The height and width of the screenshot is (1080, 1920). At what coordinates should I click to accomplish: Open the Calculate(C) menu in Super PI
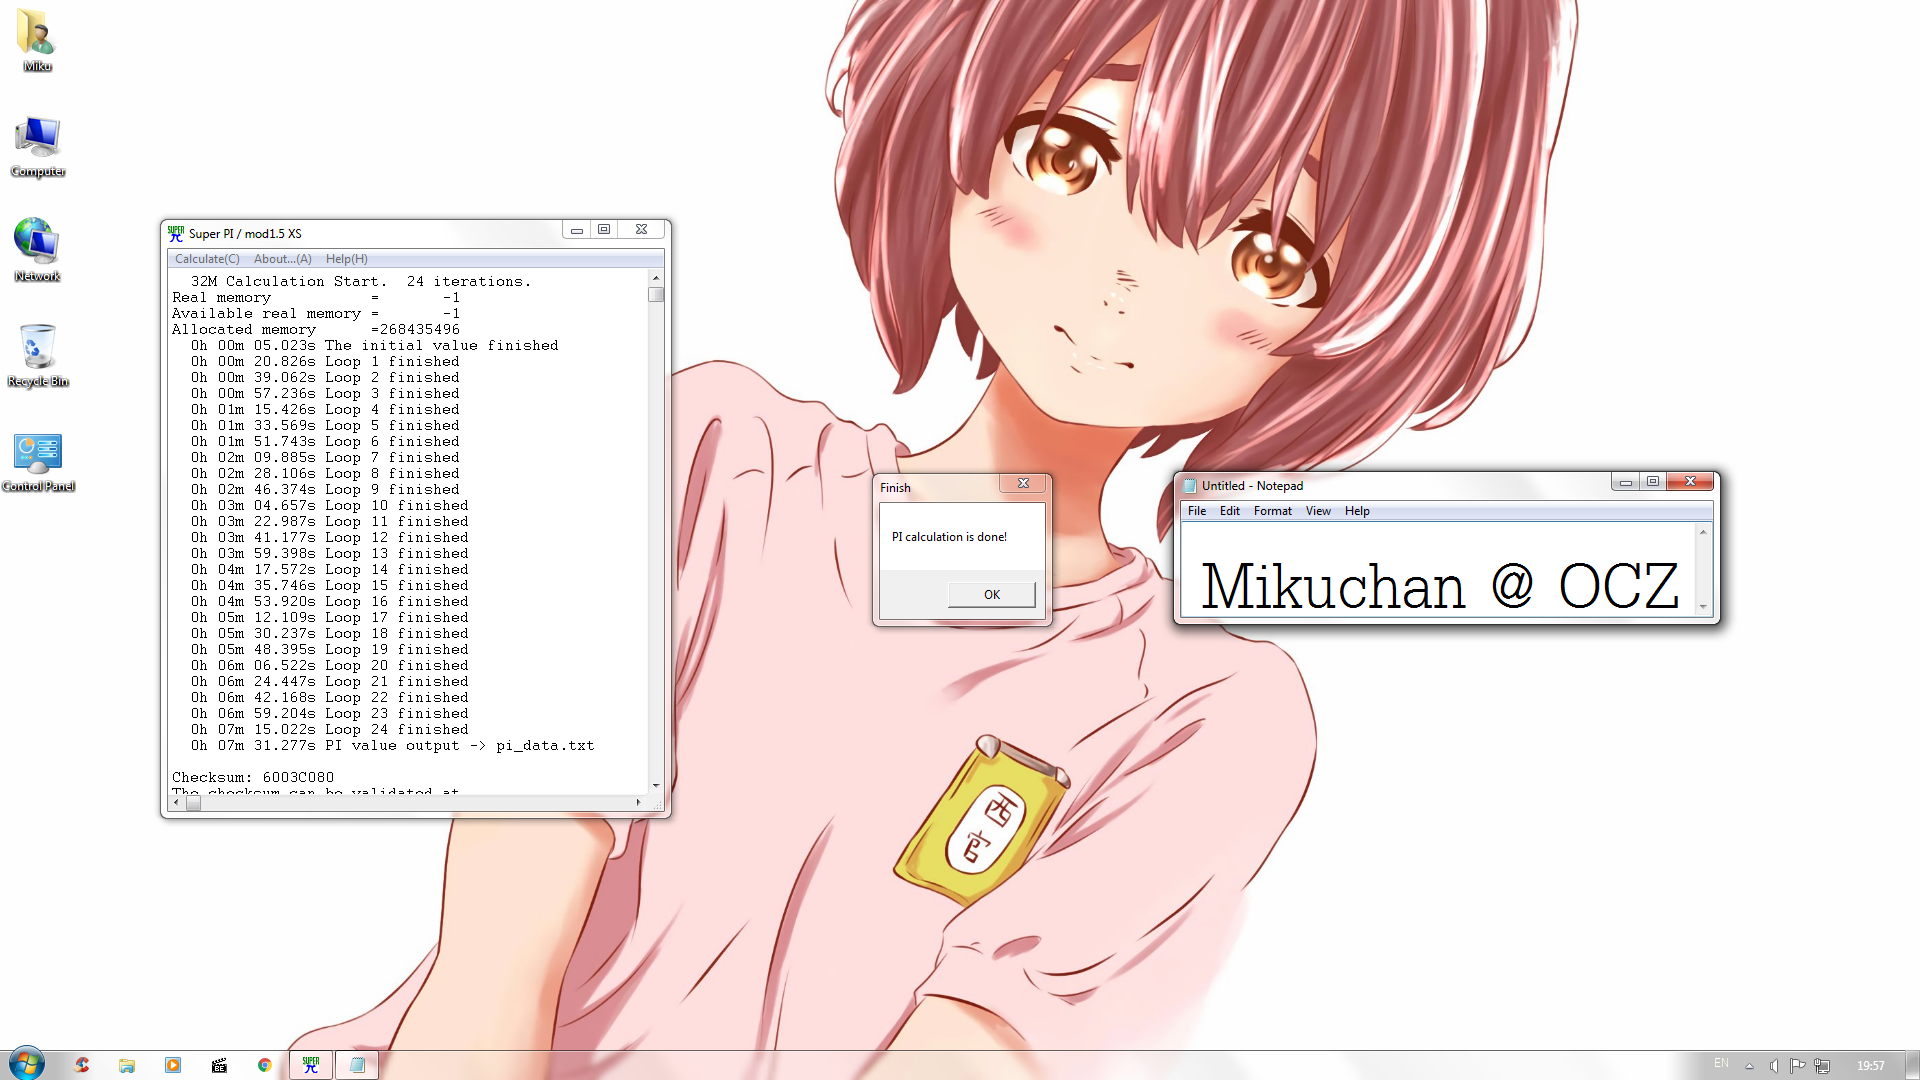coord(207,259)
